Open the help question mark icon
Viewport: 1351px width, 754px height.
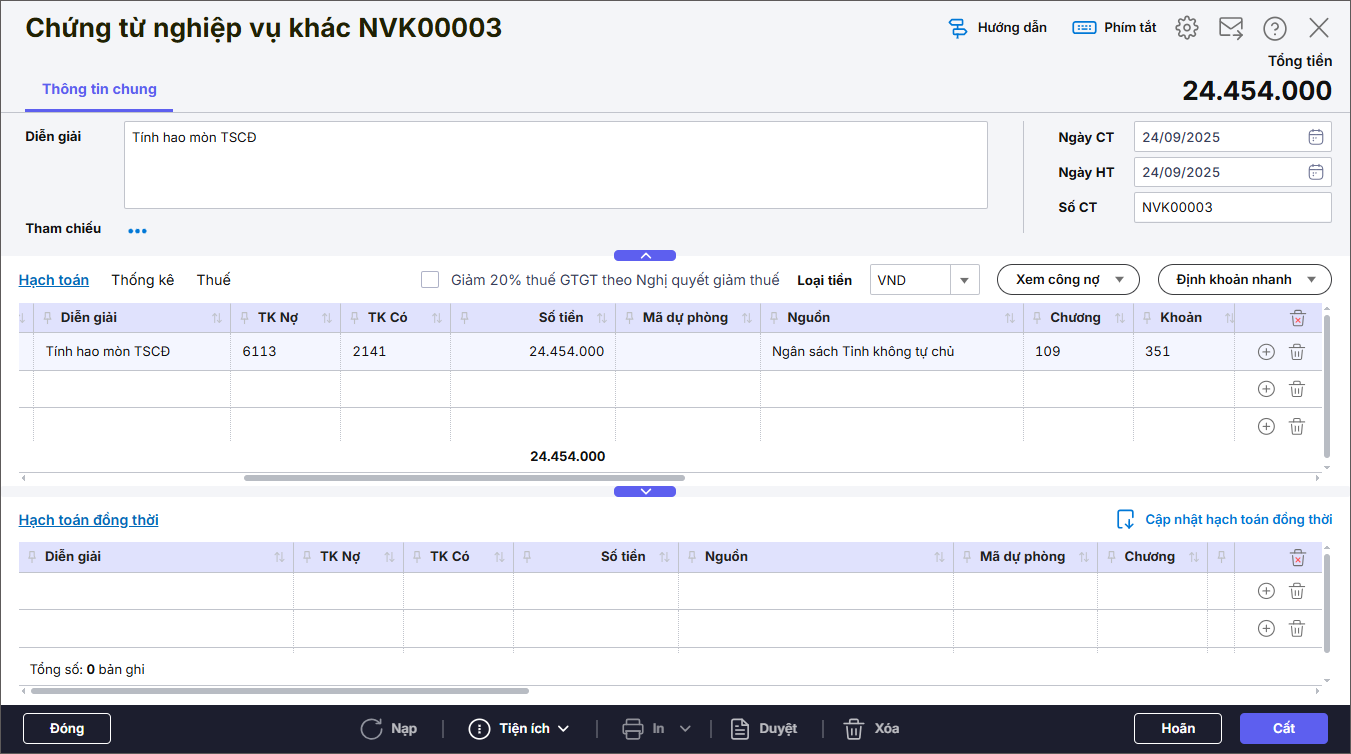[1275, 28]
